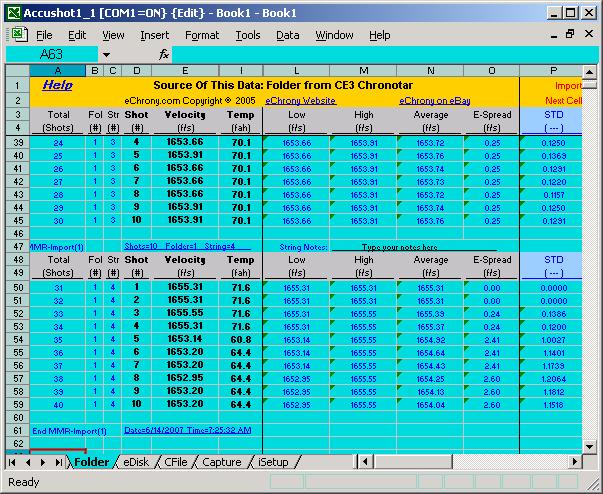Go to first sheet tab arrow
Viewport: 603px width, 494px height.
pos(12,462)
